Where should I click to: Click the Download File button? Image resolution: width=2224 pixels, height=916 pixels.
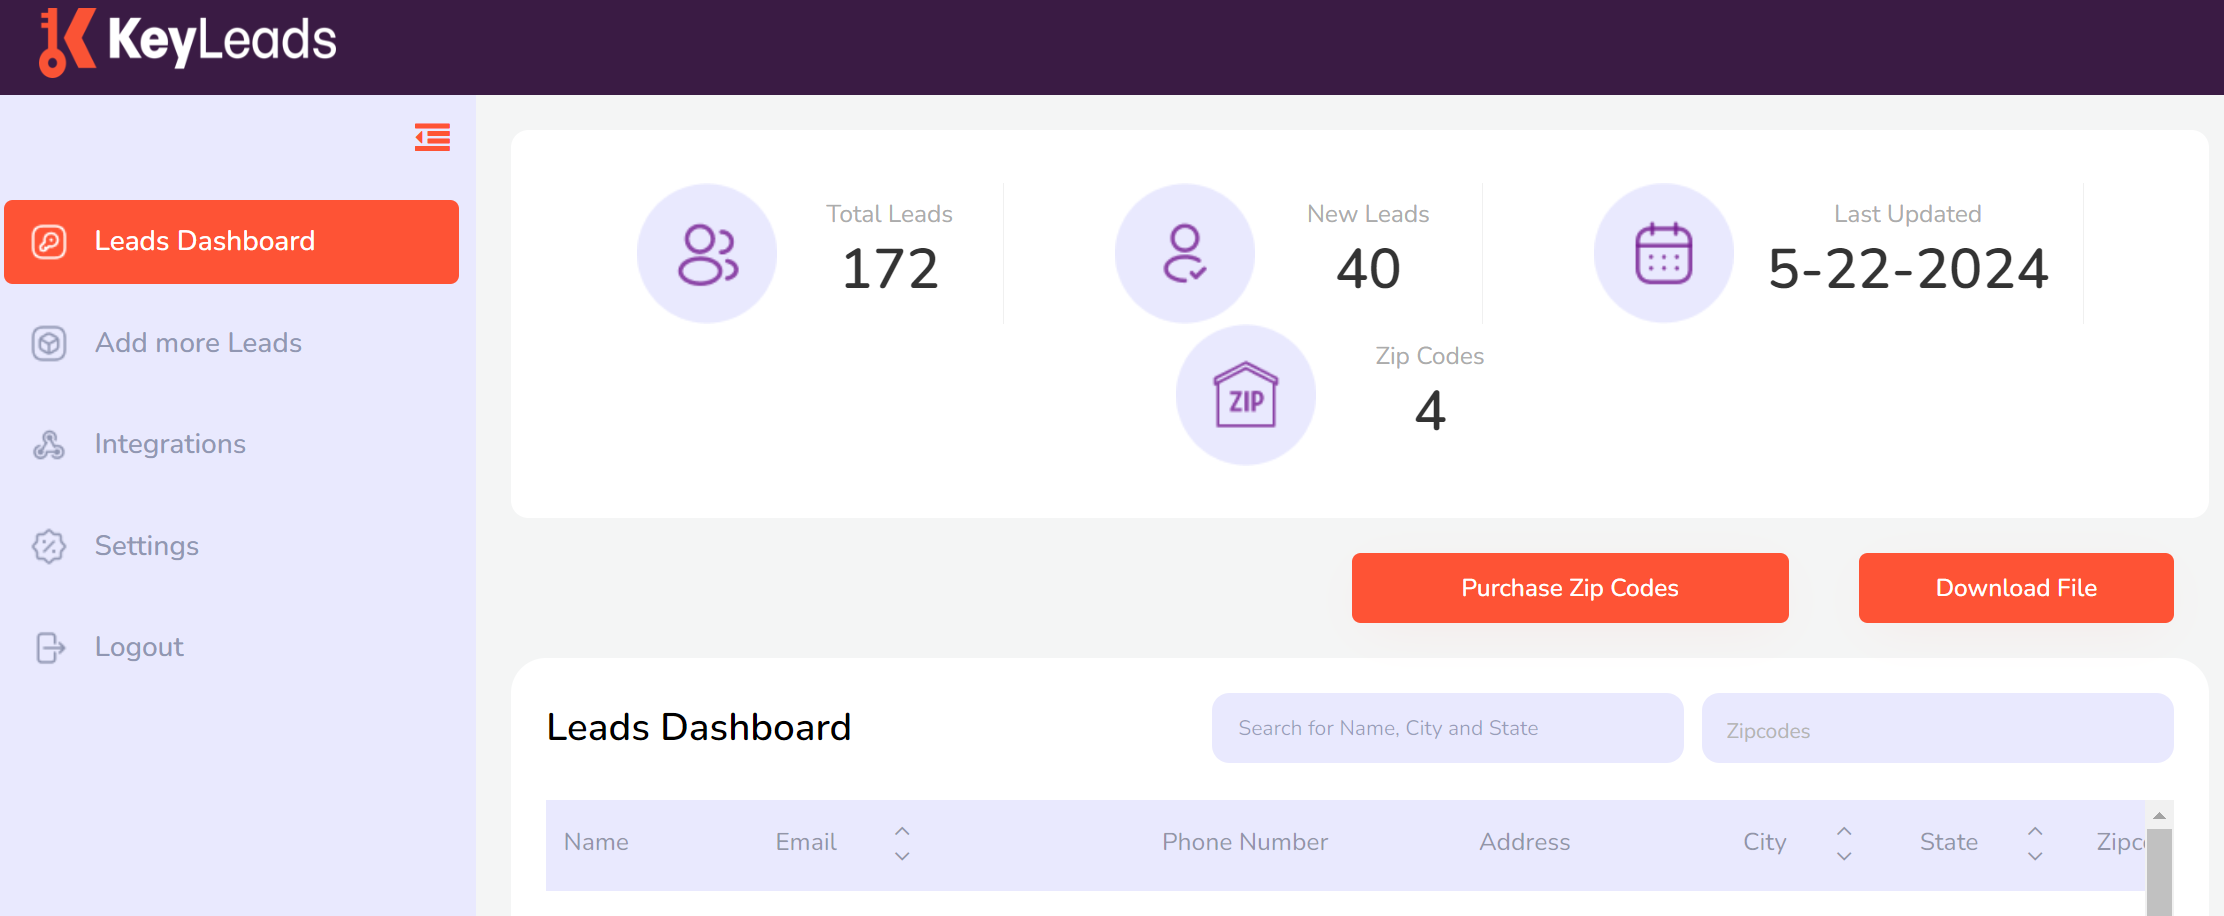[2015, 588]
